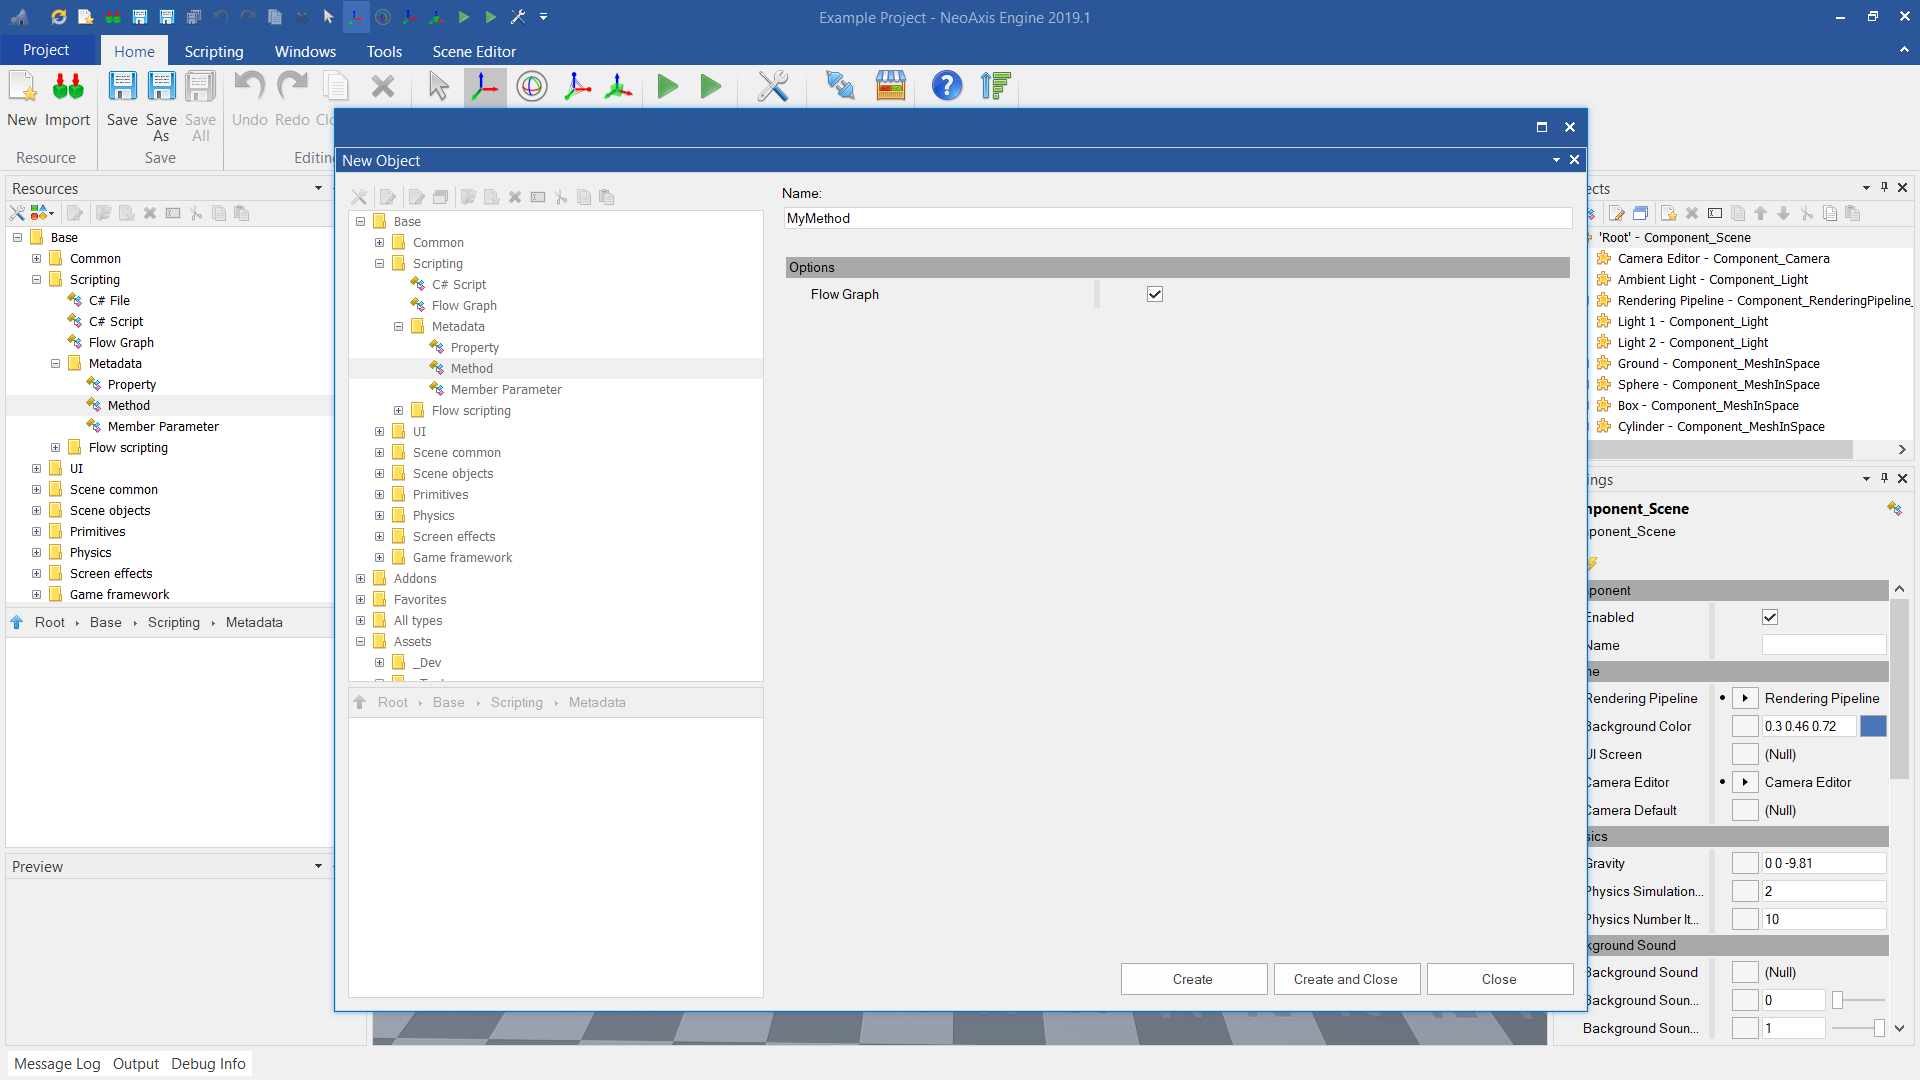Viewport: 1920px width, 1080px height.
Task: Switch to the Output tab at bottom
Action: [136, 1064]
